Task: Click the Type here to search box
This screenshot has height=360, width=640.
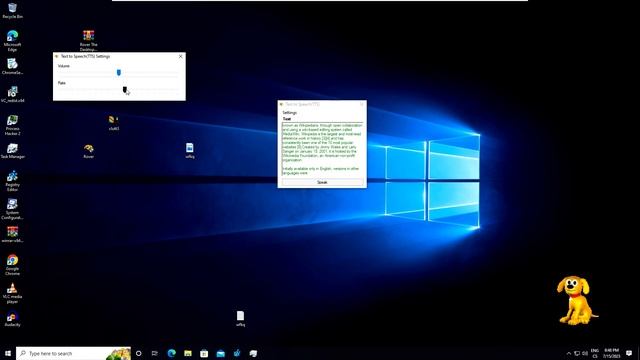Action: click(x=73, y=353)
